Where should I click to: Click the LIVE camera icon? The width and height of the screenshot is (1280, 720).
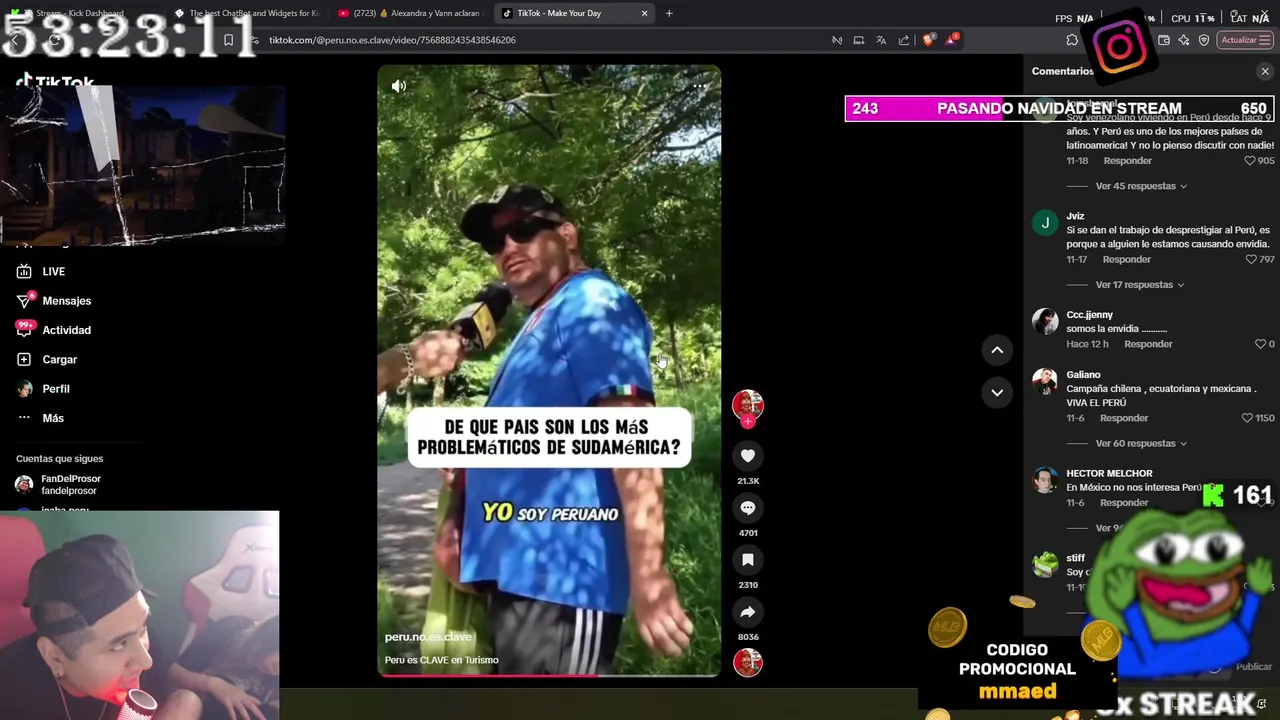24,272
